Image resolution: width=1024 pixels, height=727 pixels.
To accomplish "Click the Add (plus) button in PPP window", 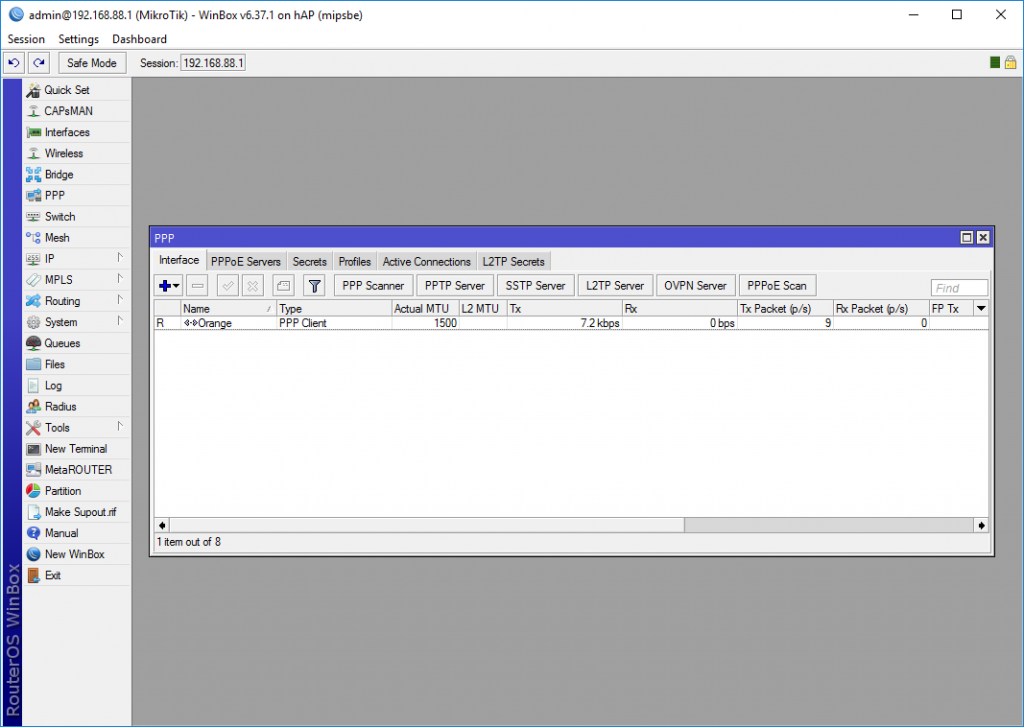I will tap(166, 286).
